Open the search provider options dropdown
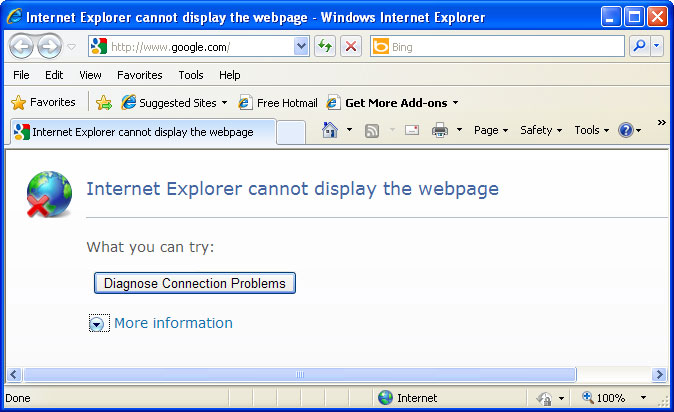The image size is (674, 412). pyautogui.click(x=657, y=46)
